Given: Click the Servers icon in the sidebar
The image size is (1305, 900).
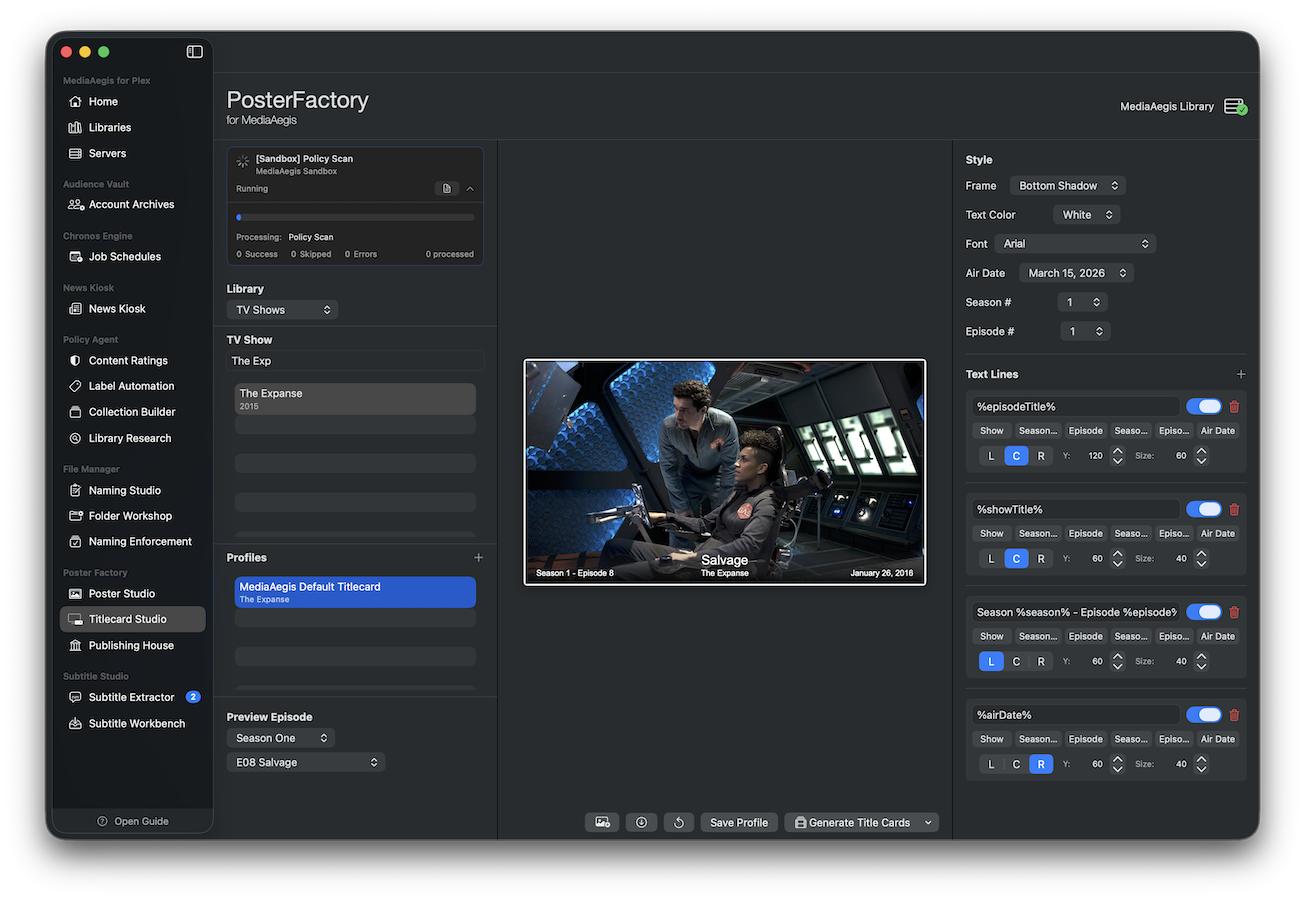Looking at the screenshot, I should 75,153.
